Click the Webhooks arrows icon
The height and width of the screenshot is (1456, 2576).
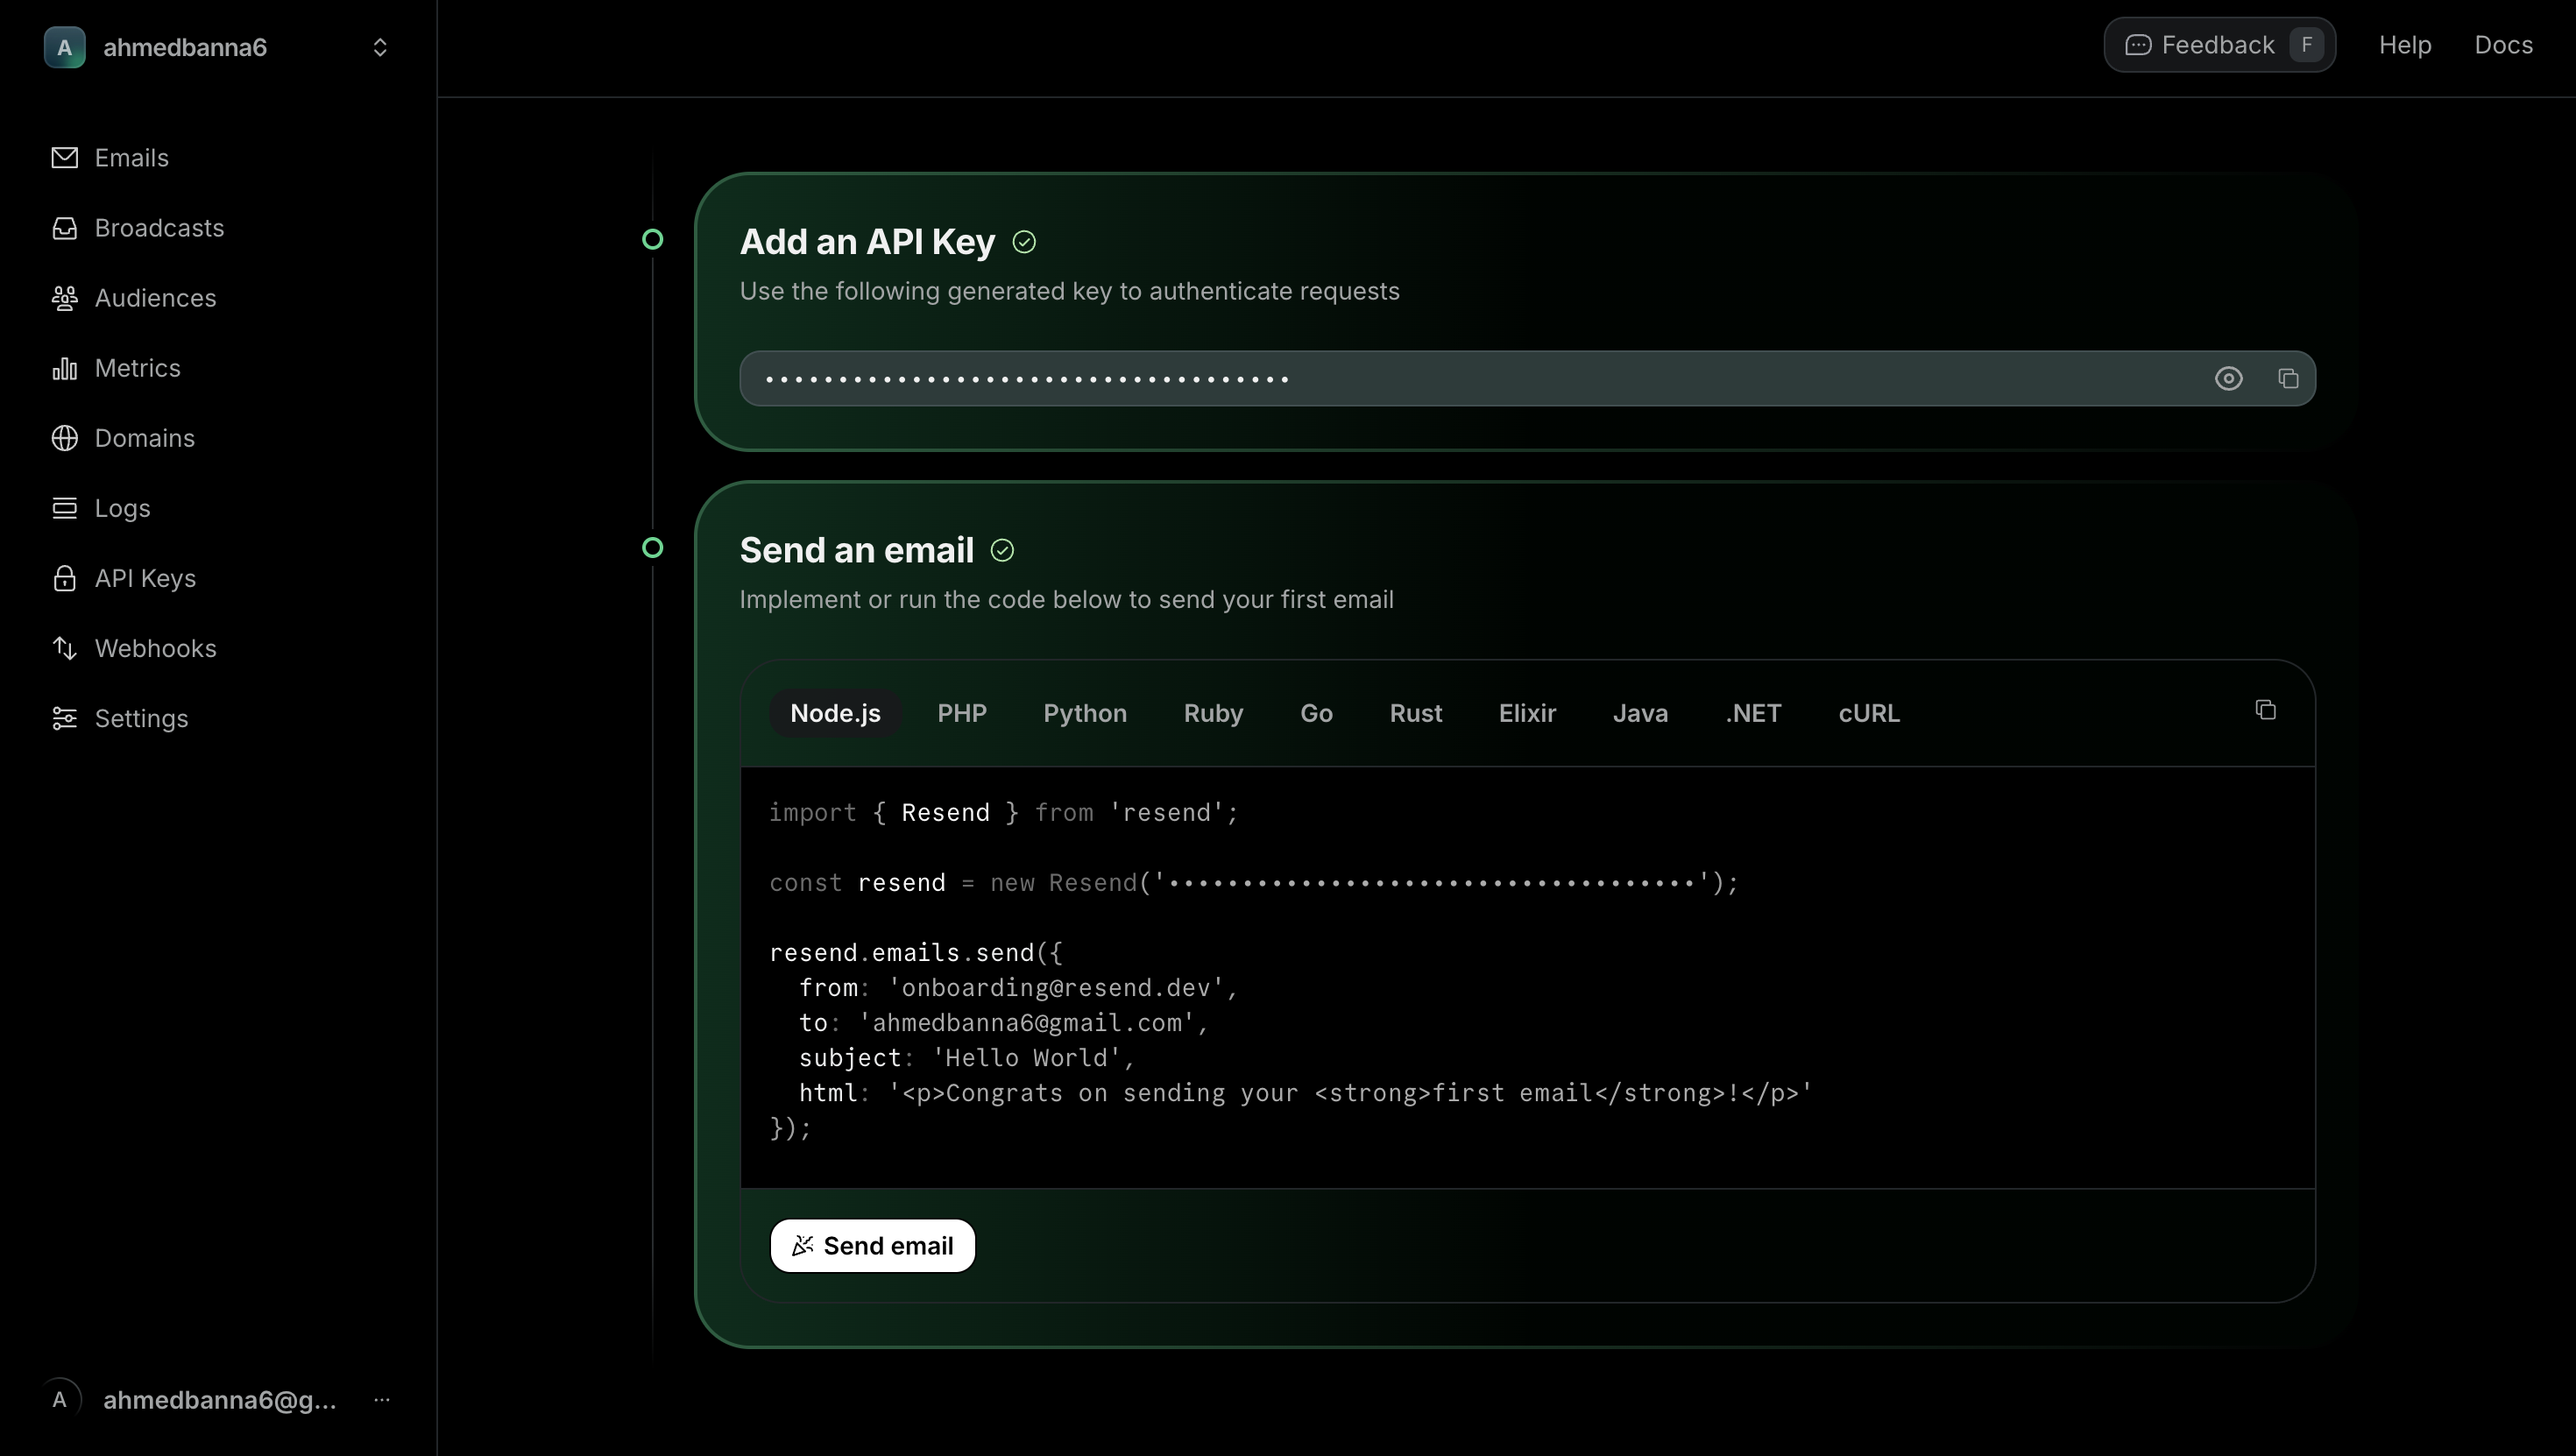(x=65, y=648)
